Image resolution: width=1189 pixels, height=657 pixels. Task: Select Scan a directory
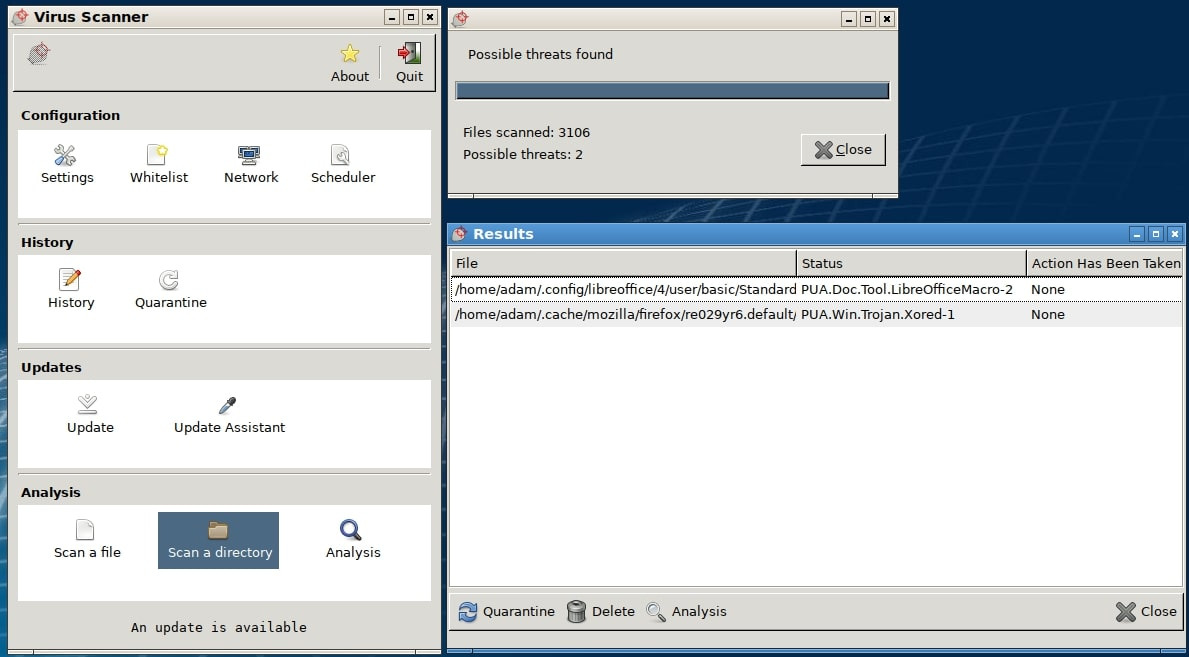[219, 540]
